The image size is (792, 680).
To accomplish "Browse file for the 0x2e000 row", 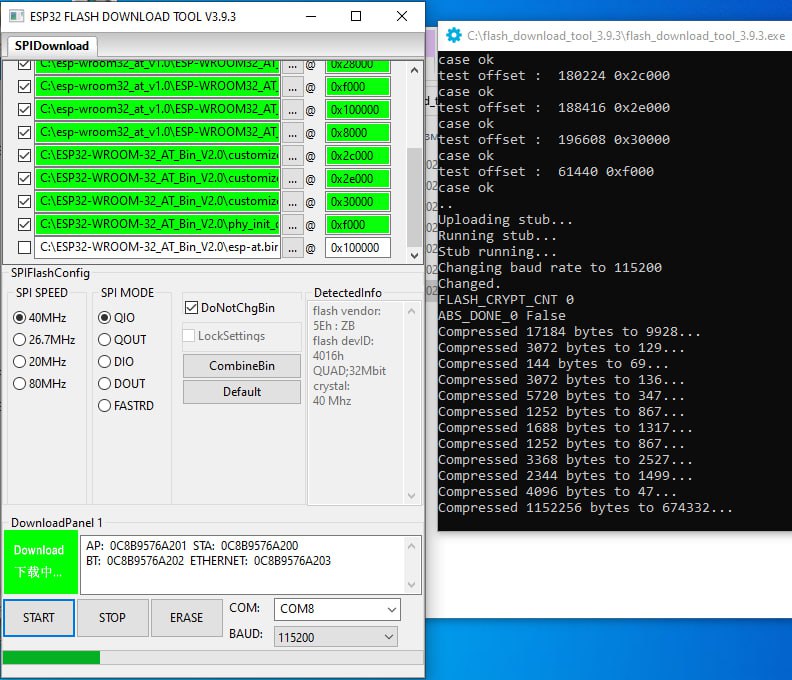I will pyautogui.click(x=292, y=179).
